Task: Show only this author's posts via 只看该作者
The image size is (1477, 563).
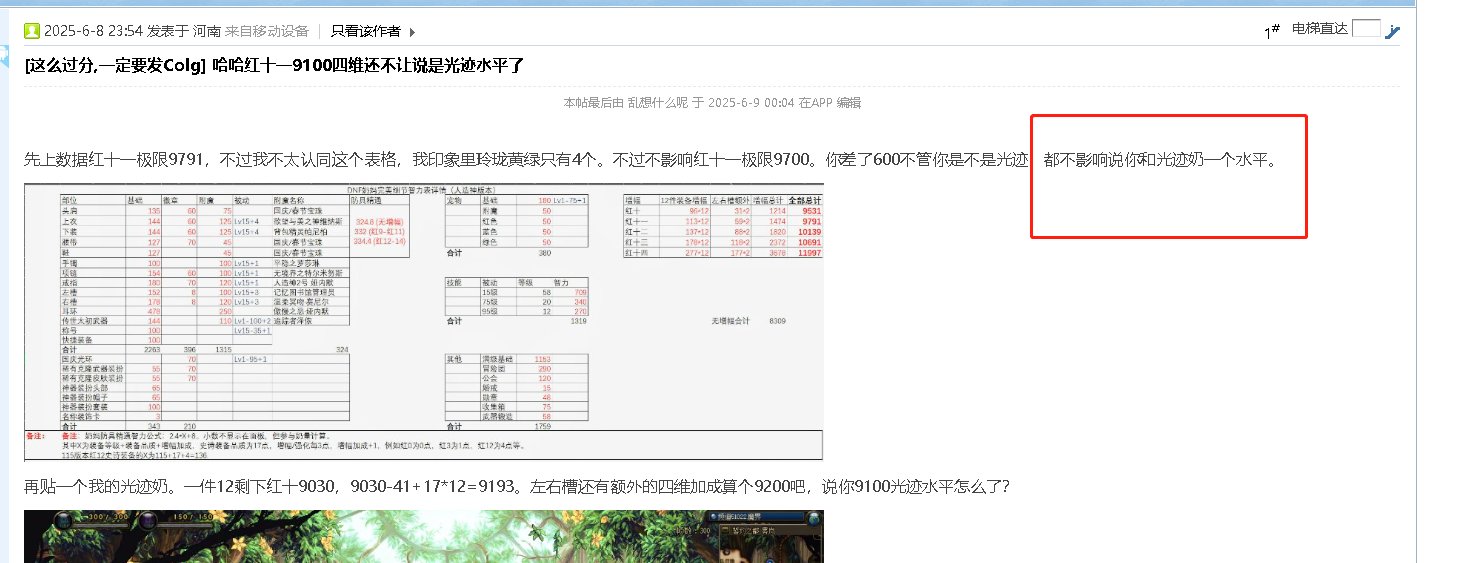Action: pos(366,31)
